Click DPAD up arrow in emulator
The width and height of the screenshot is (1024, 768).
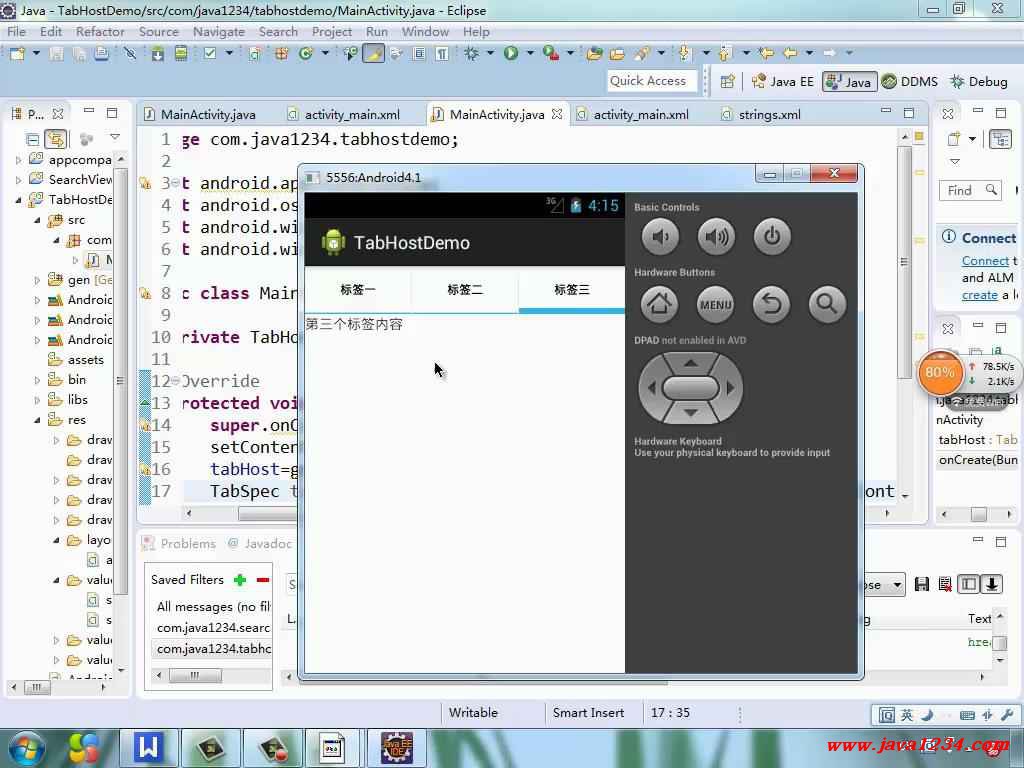[x=690, y=363]
